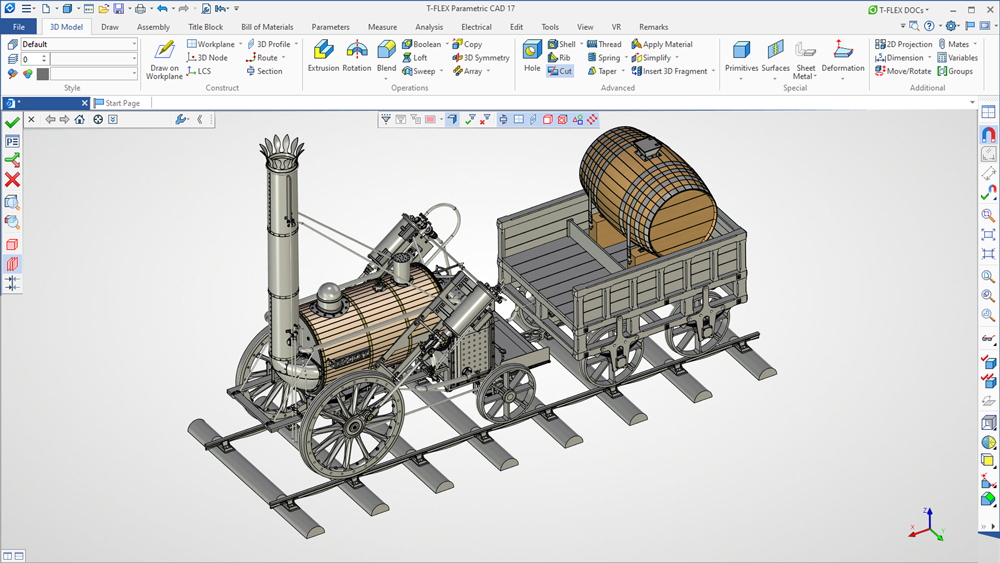1000x563 pixels.
Task: Click the Loft operation
Action: [x=415, y=57]
